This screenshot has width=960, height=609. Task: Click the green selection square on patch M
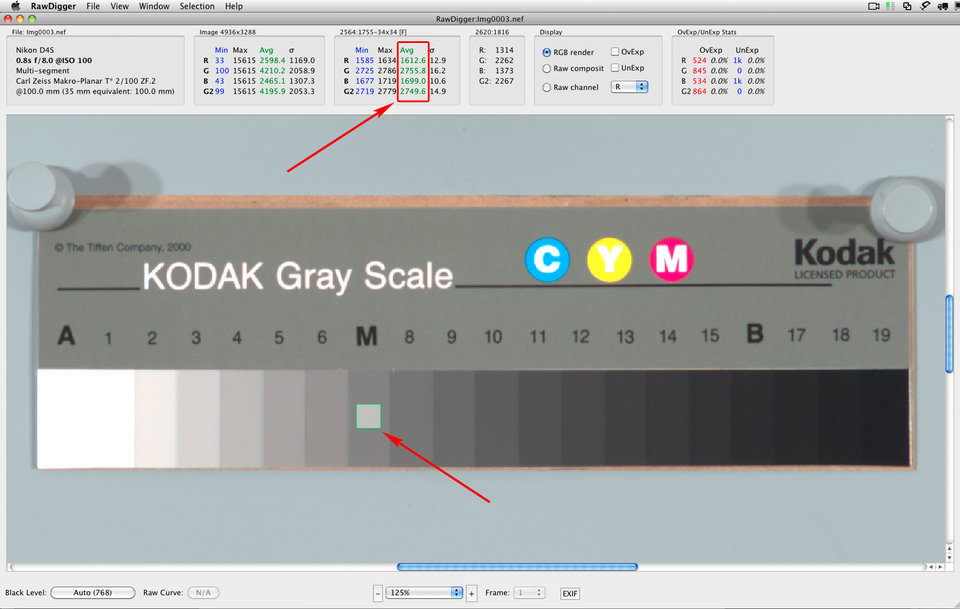pos(369,416)
